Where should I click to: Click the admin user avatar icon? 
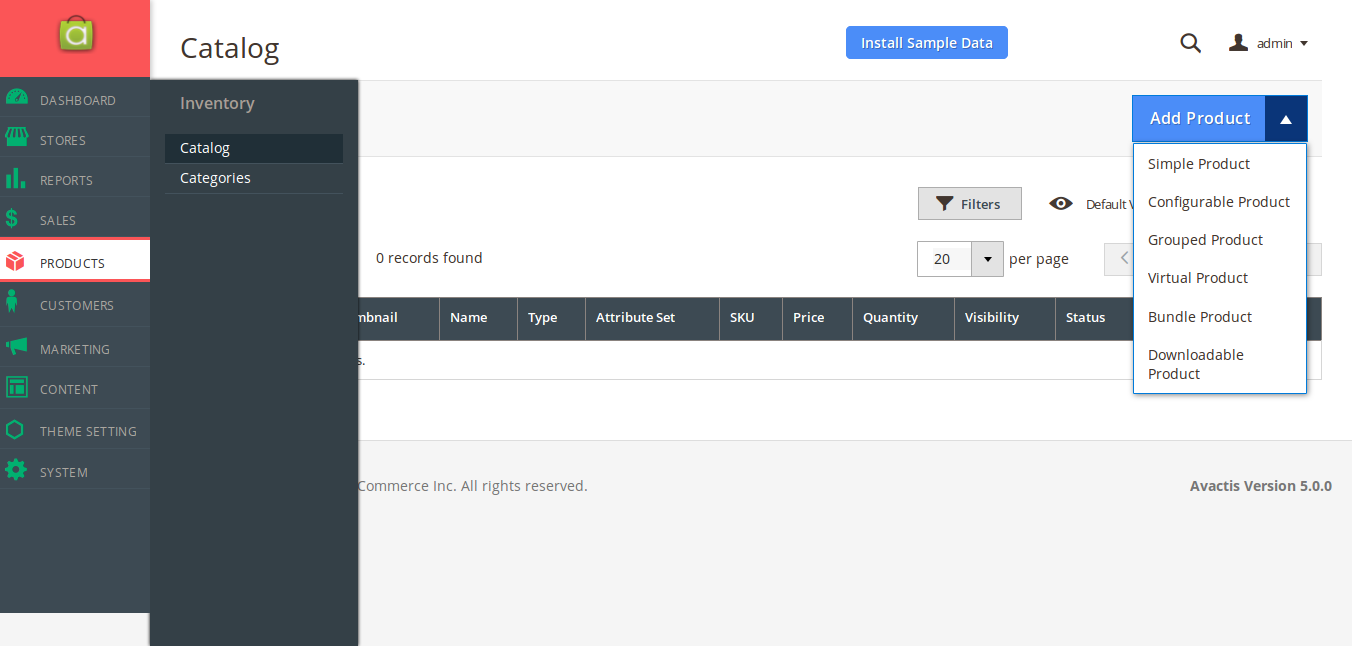point(1239,42)
